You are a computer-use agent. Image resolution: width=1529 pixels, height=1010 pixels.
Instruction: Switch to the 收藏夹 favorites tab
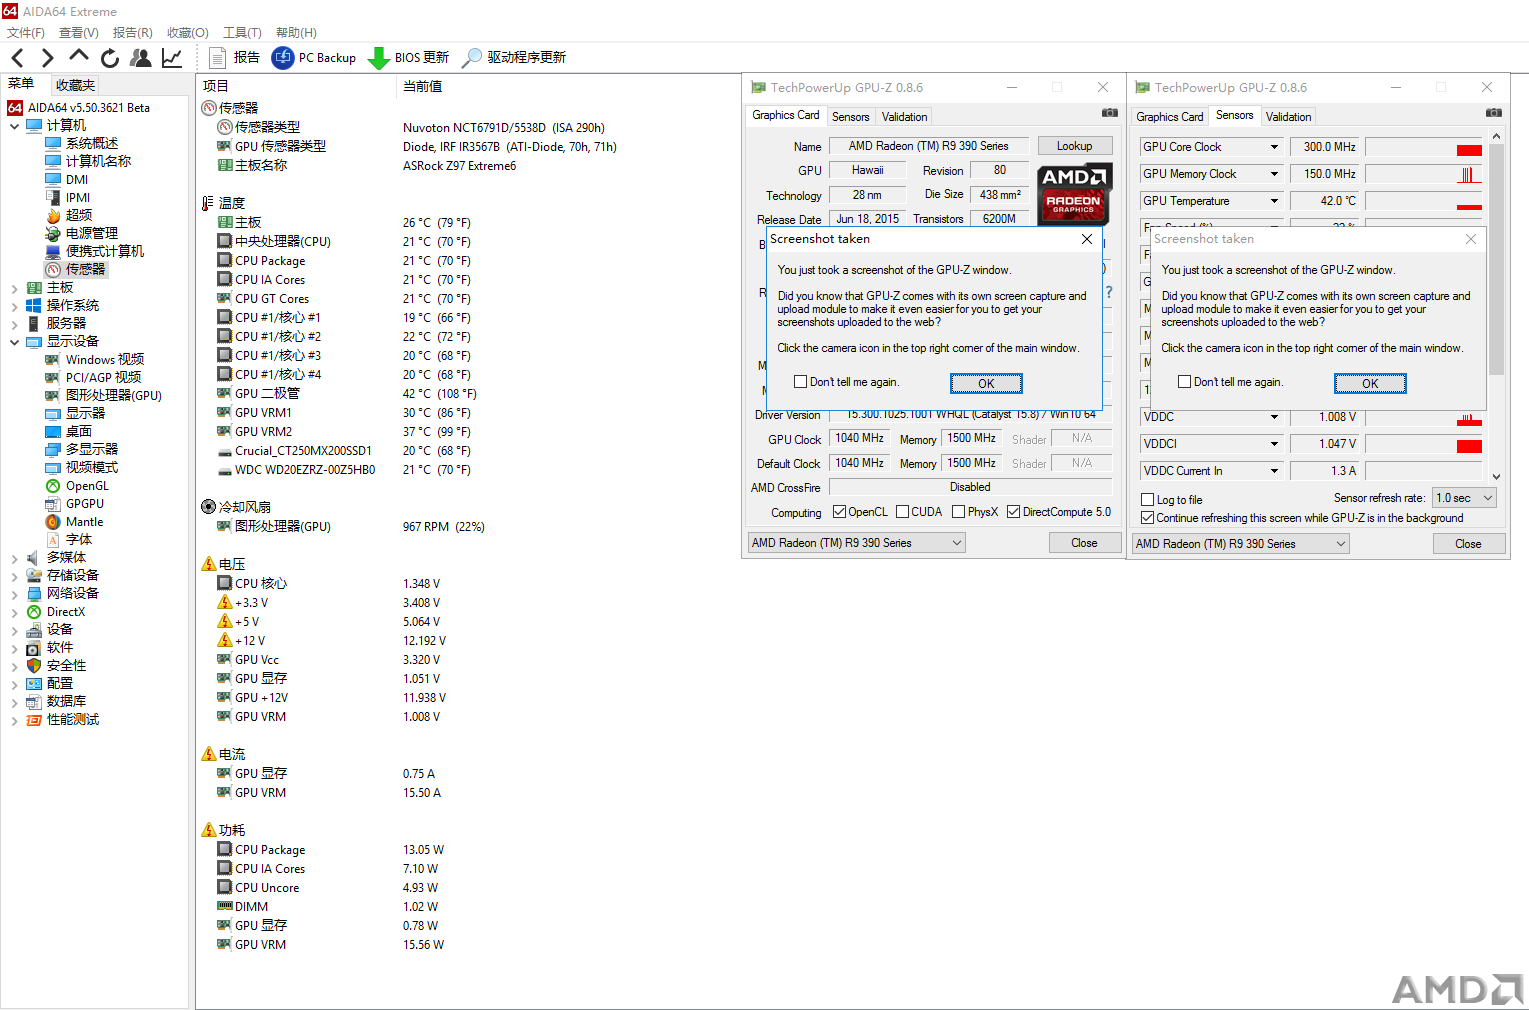click(75, 85)
